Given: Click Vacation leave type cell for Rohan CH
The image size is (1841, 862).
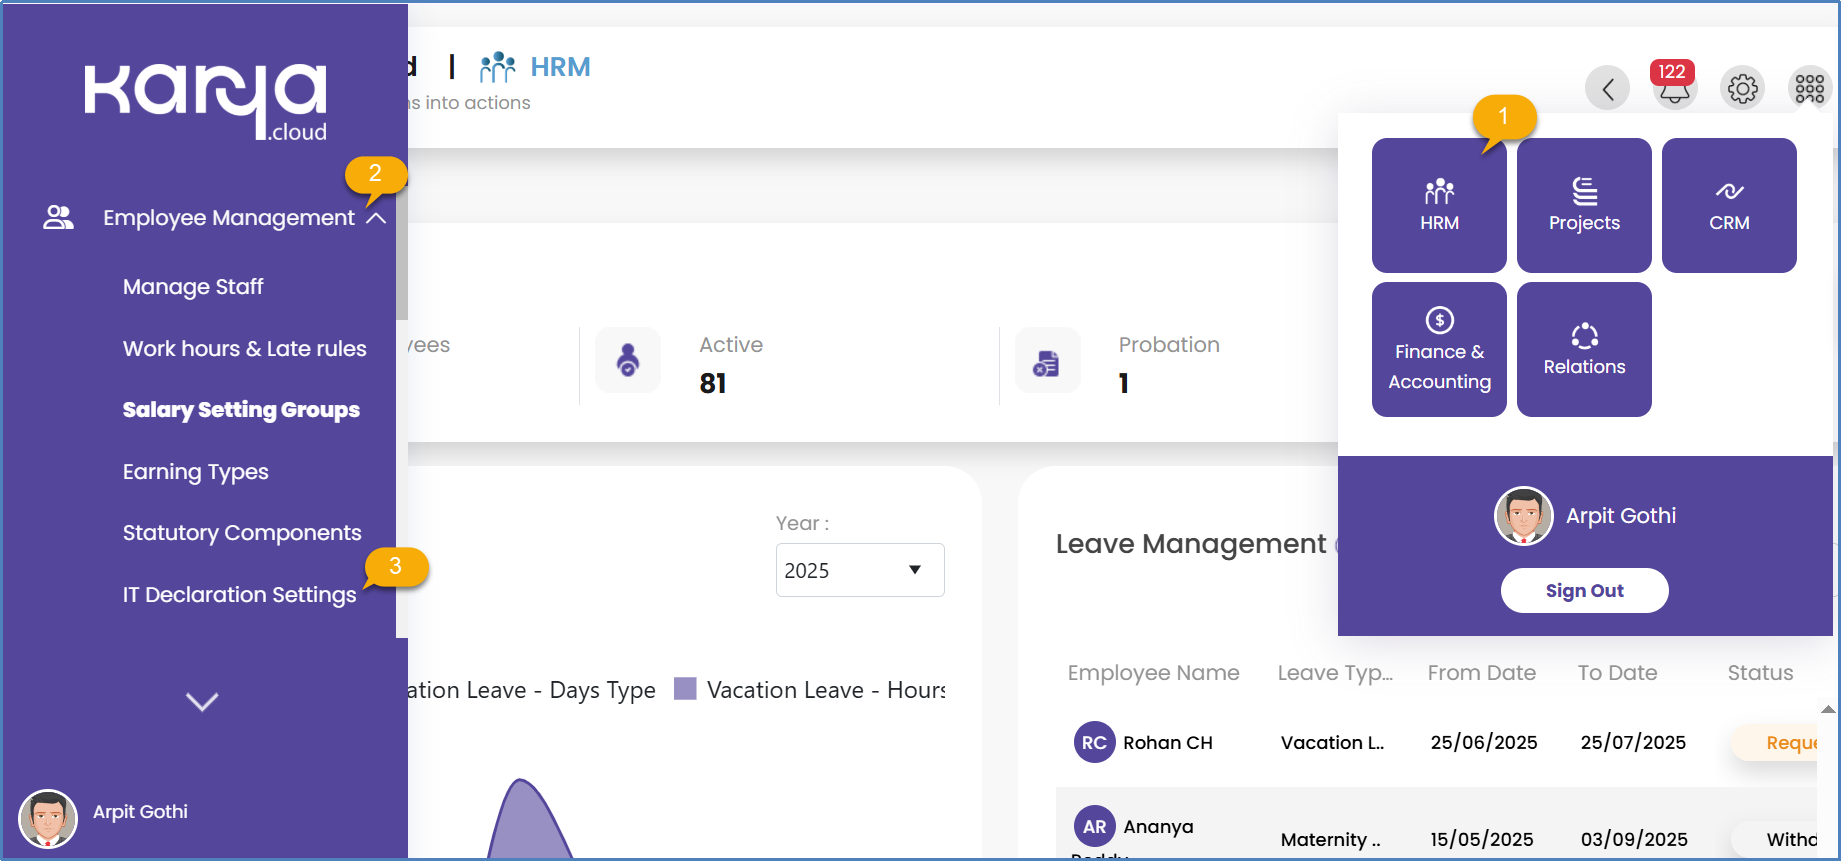Looking at the screenshot, I should click(x=1333, y=743).
